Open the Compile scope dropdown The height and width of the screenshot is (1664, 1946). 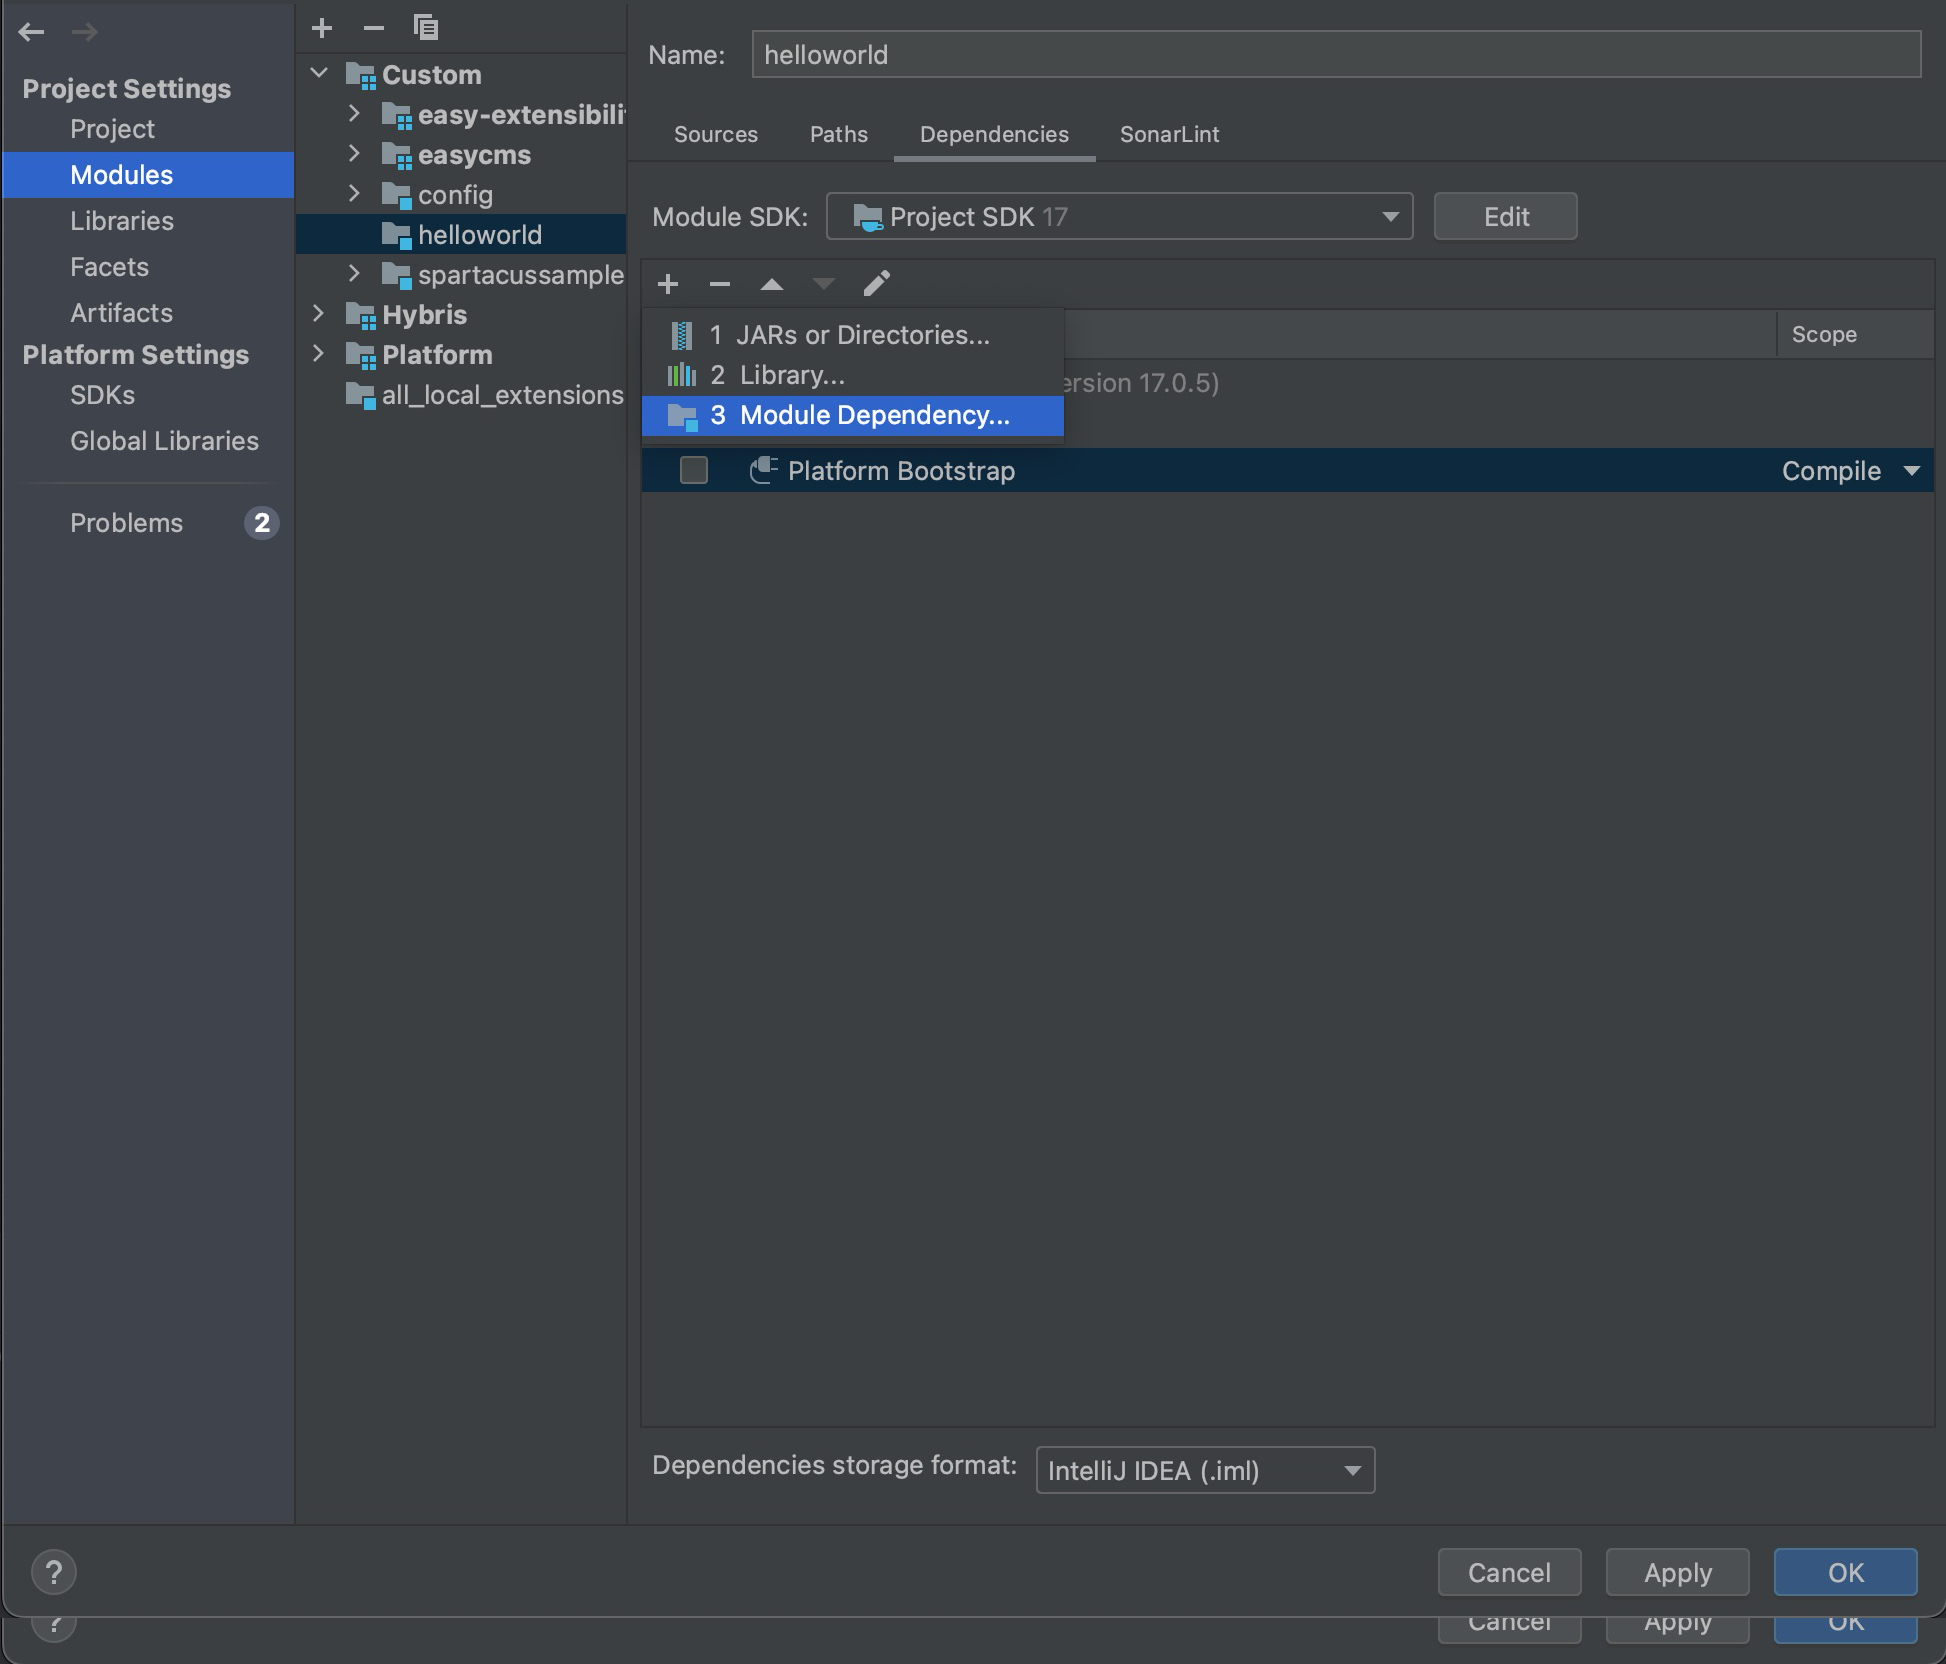[x=1911, y=470]
